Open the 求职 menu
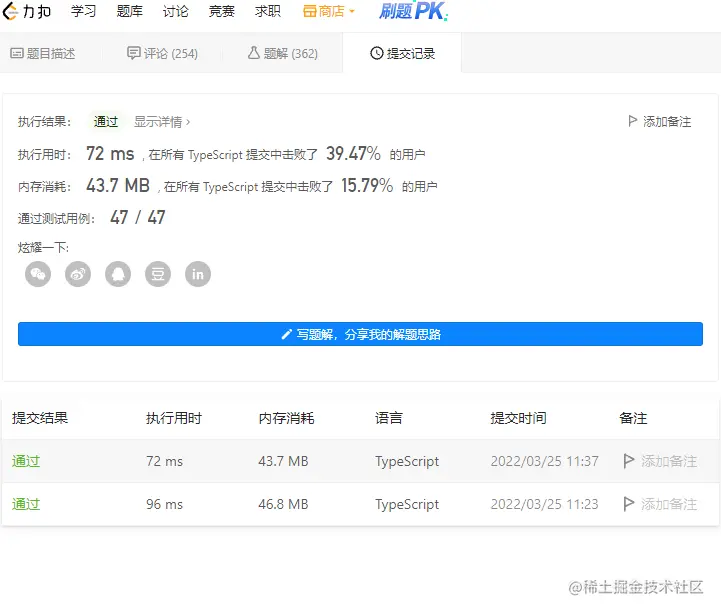Image resolution: width=721 pixels, height=613 pixels. tap(268, 11)
